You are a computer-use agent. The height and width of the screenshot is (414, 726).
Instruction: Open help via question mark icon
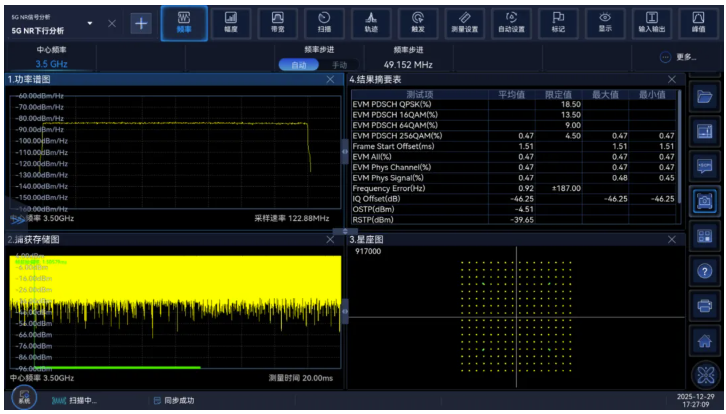(704, 271)
